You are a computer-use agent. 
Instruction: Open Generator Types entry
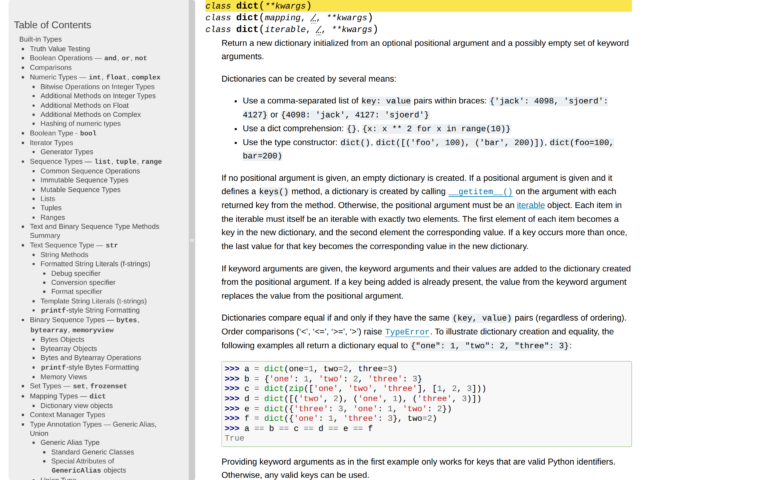click(67, 152)
